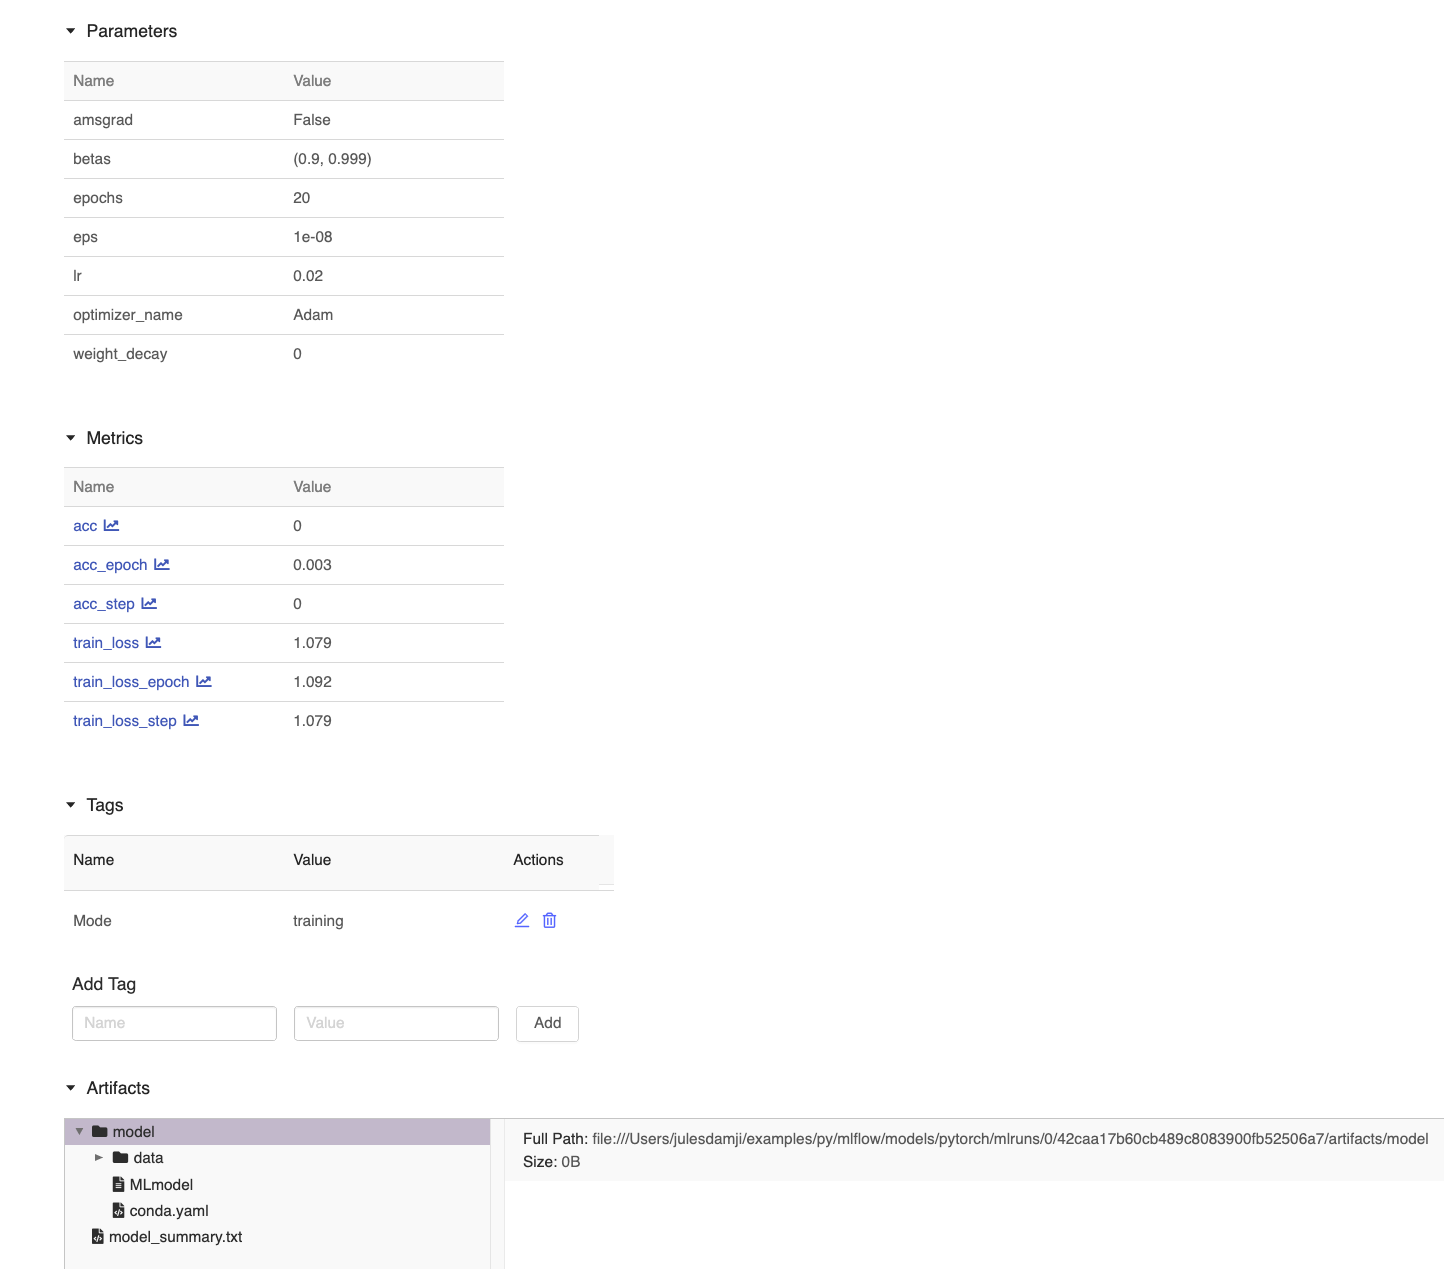Open conda.yaml in the artifact tree
The width and height of the screenshot is (1444, 1269).
pos(168,1211)
